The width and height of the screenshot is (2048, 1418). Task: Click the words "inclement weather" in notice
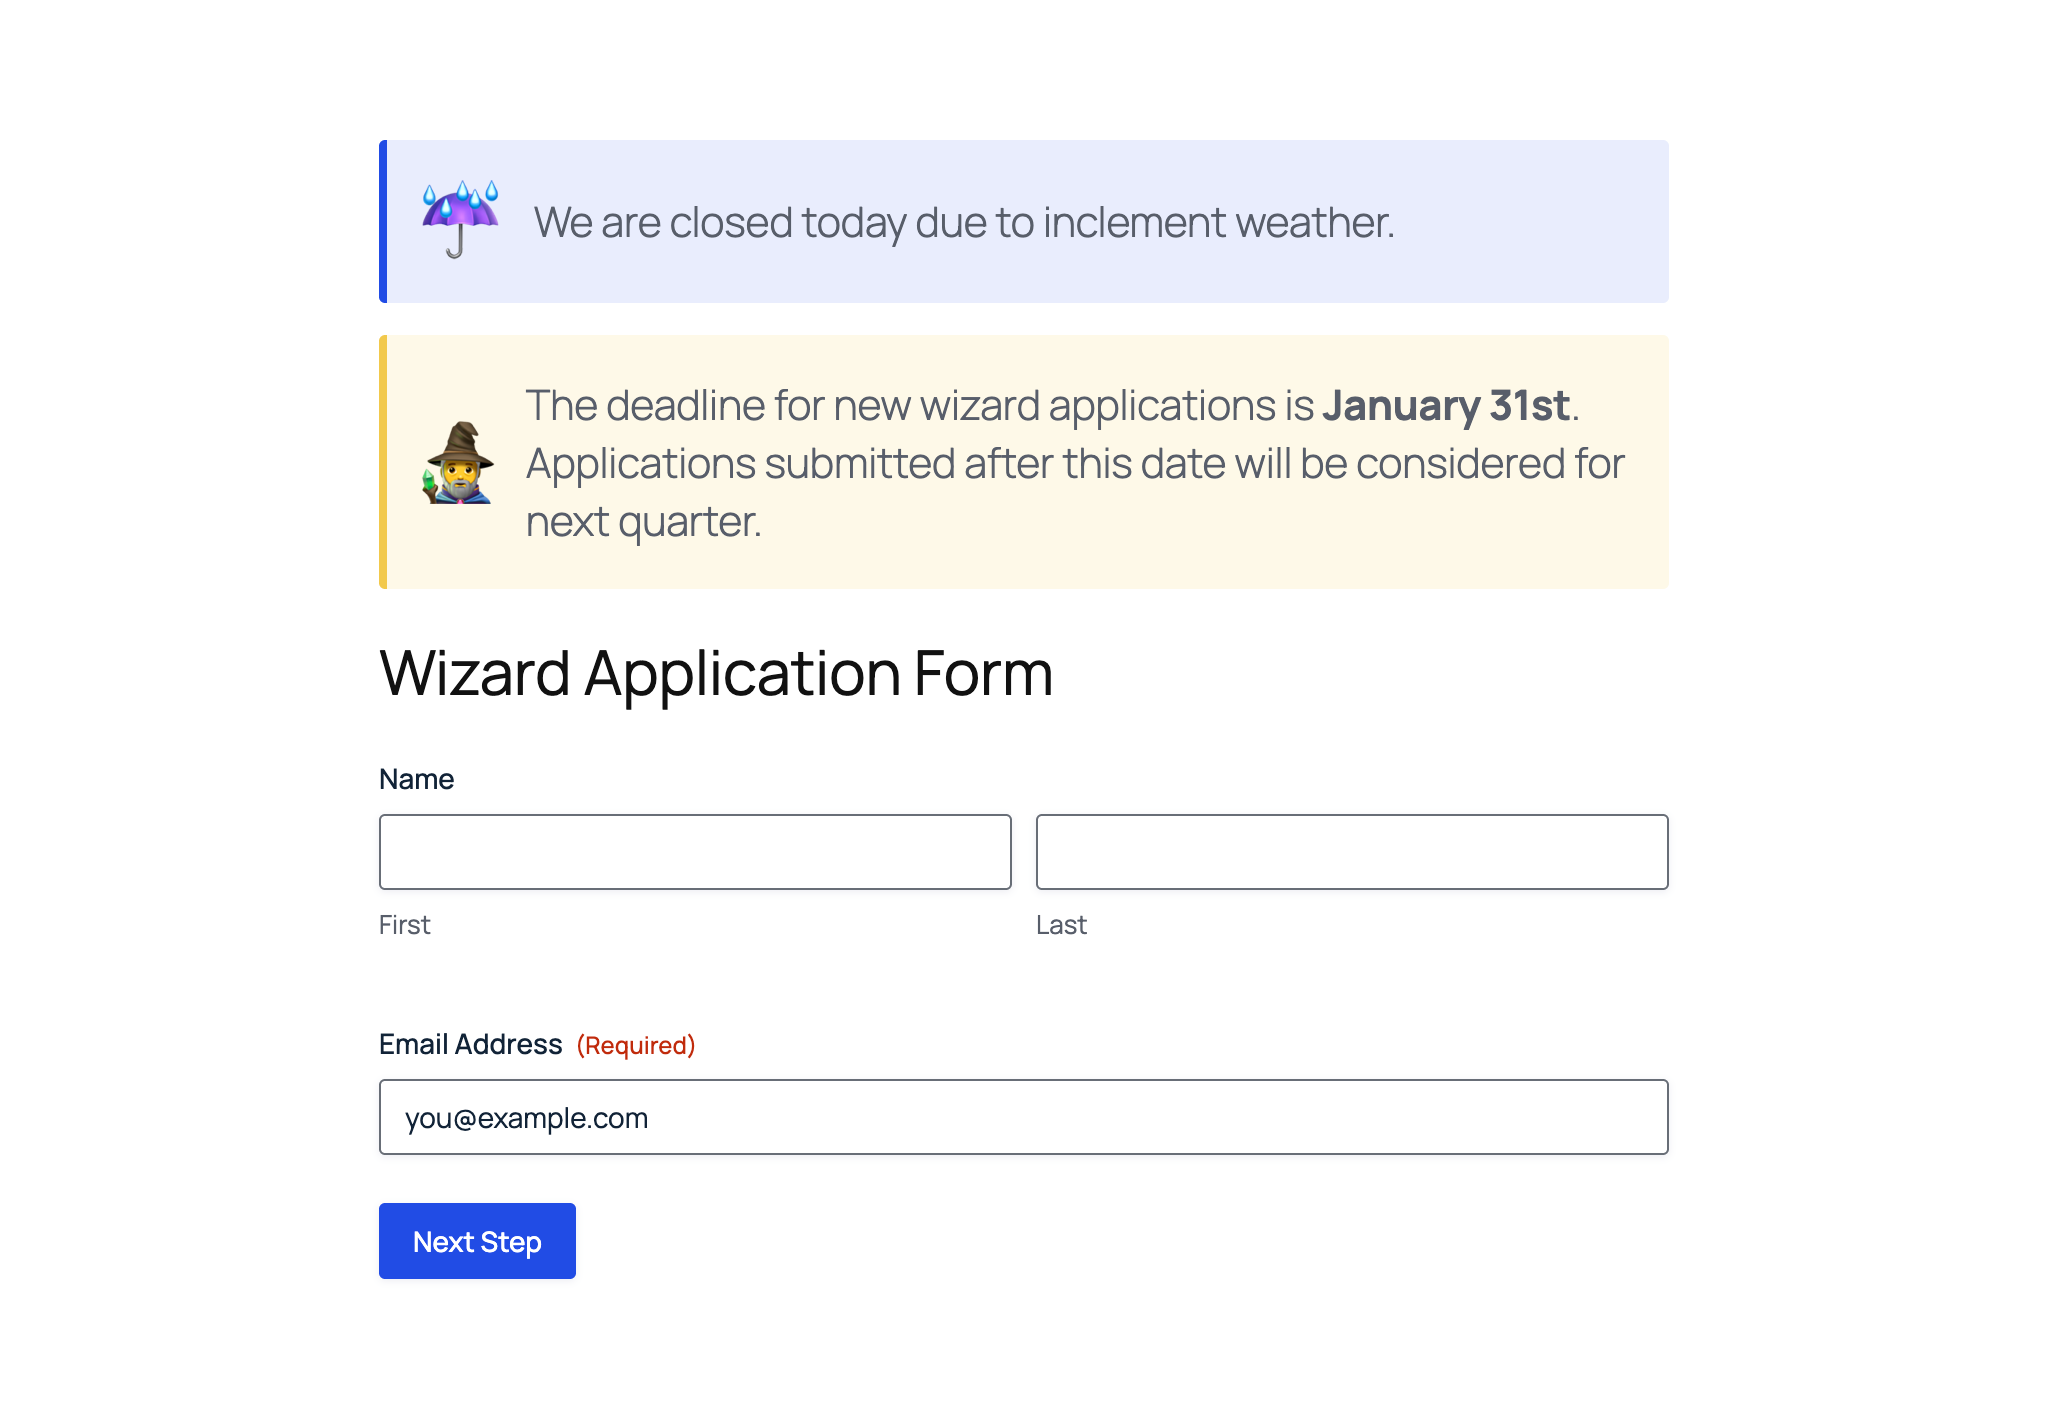tap(1218, 222)
